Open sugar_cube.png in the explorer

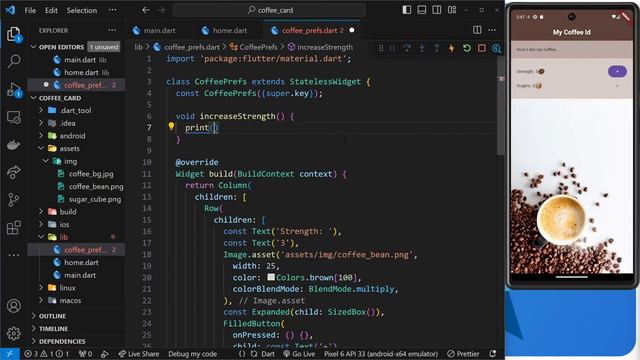[95, 199]
